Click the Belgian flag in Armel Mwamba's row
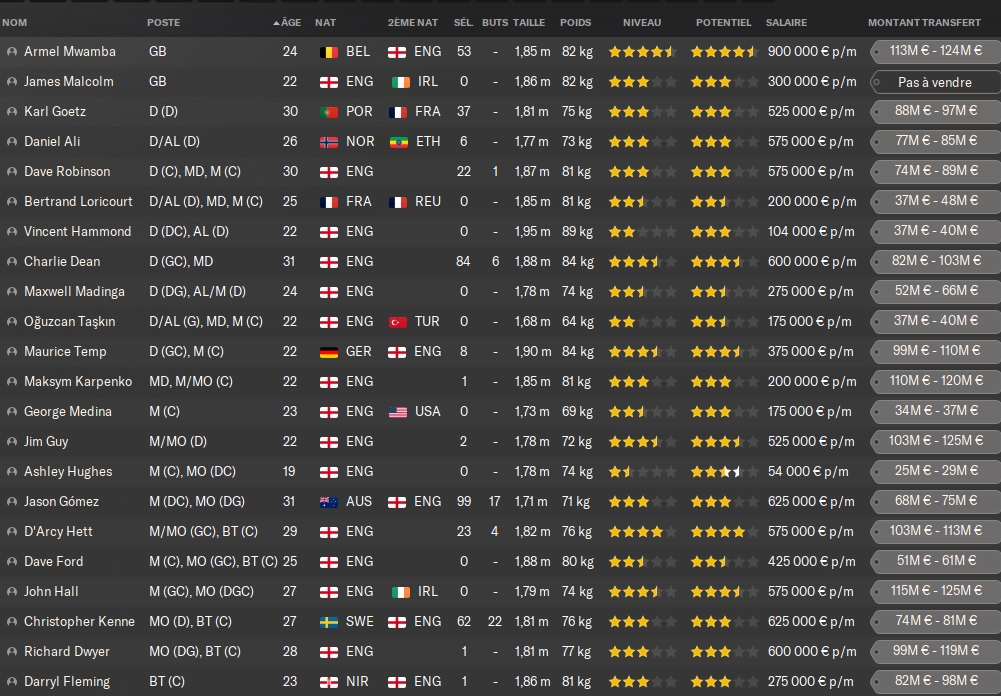 coord(327,52)
